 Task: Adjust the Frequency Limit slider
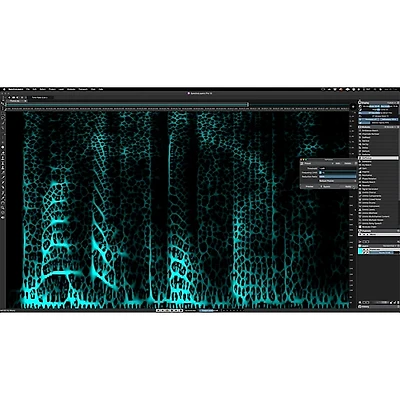click(337, 172)
